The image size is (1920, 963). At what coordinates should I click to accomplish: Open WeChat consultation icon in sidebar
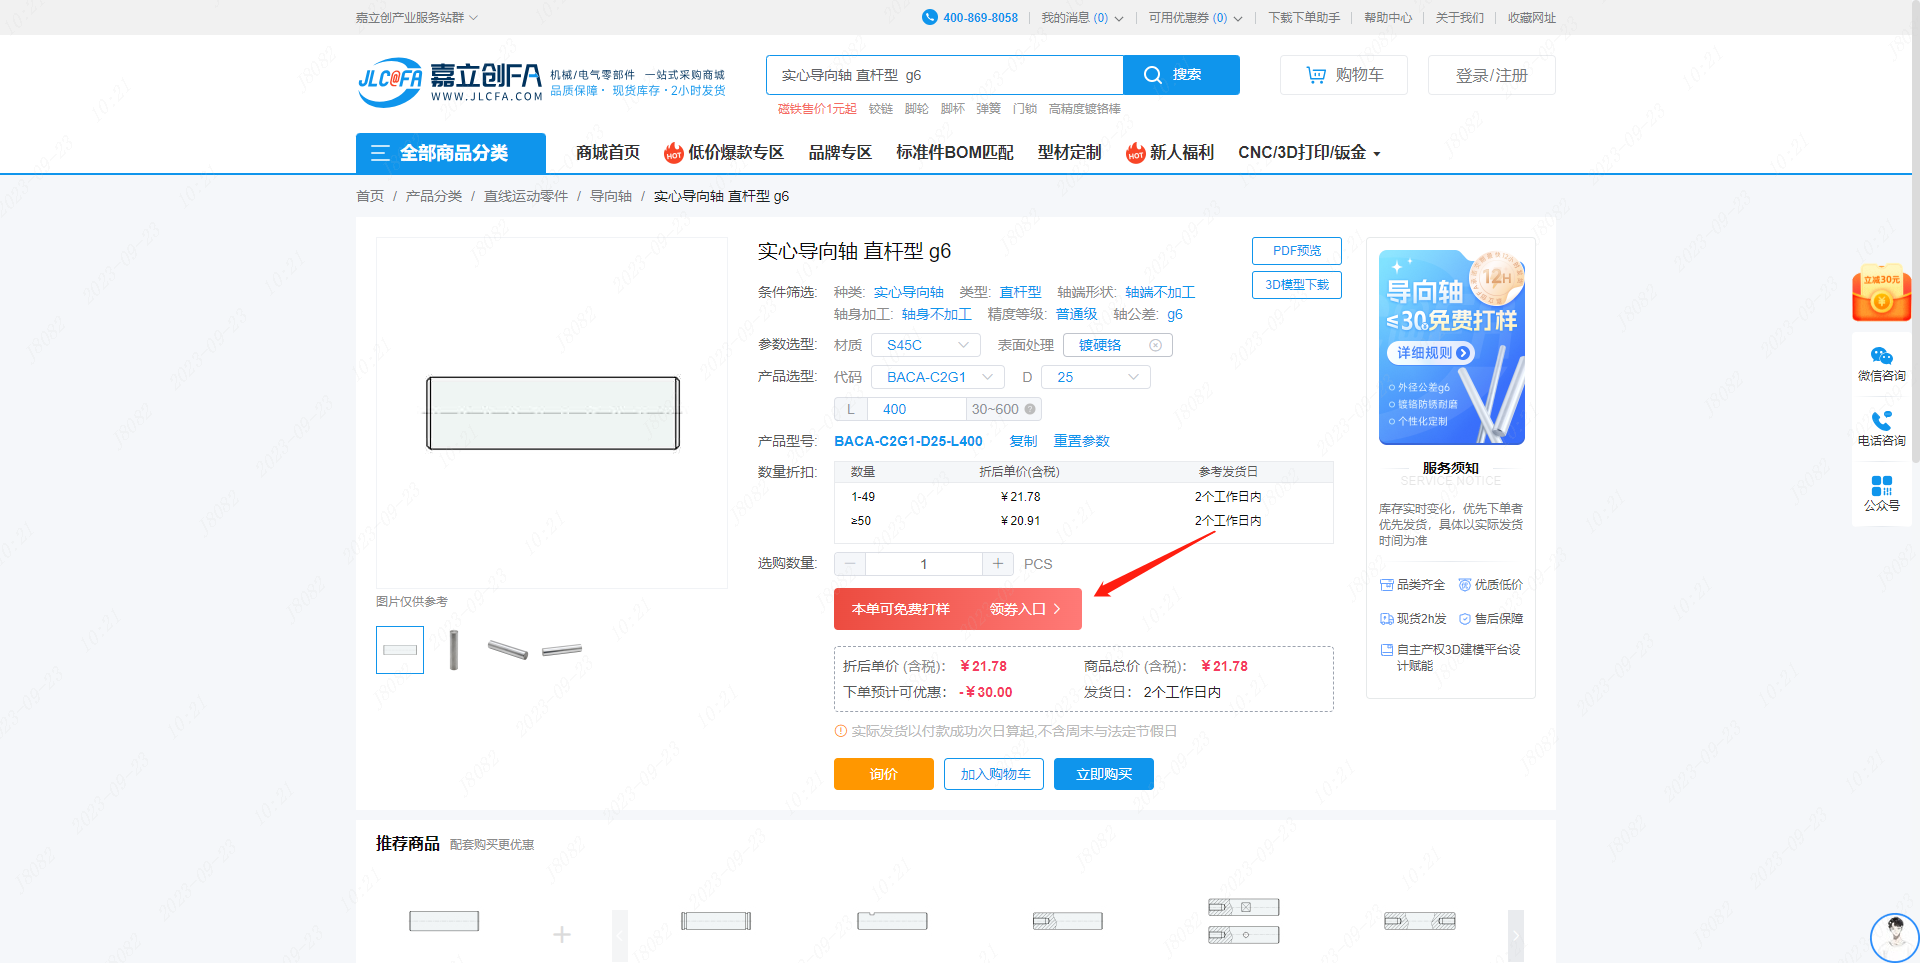[x=1881, y=357]
